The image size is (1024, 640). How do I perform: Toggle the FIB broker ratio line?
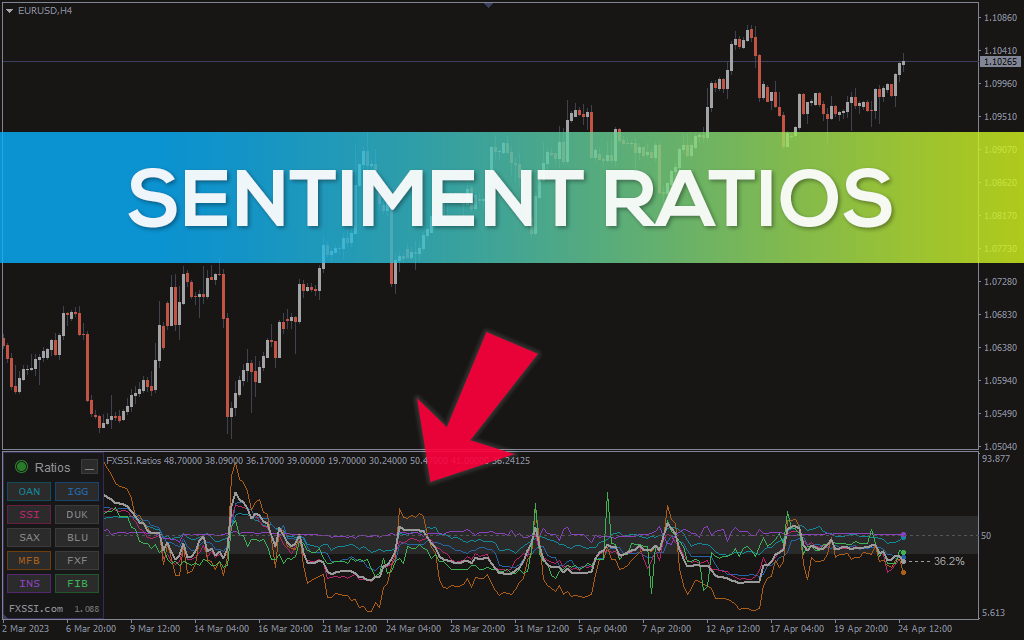tap(77, 583)
